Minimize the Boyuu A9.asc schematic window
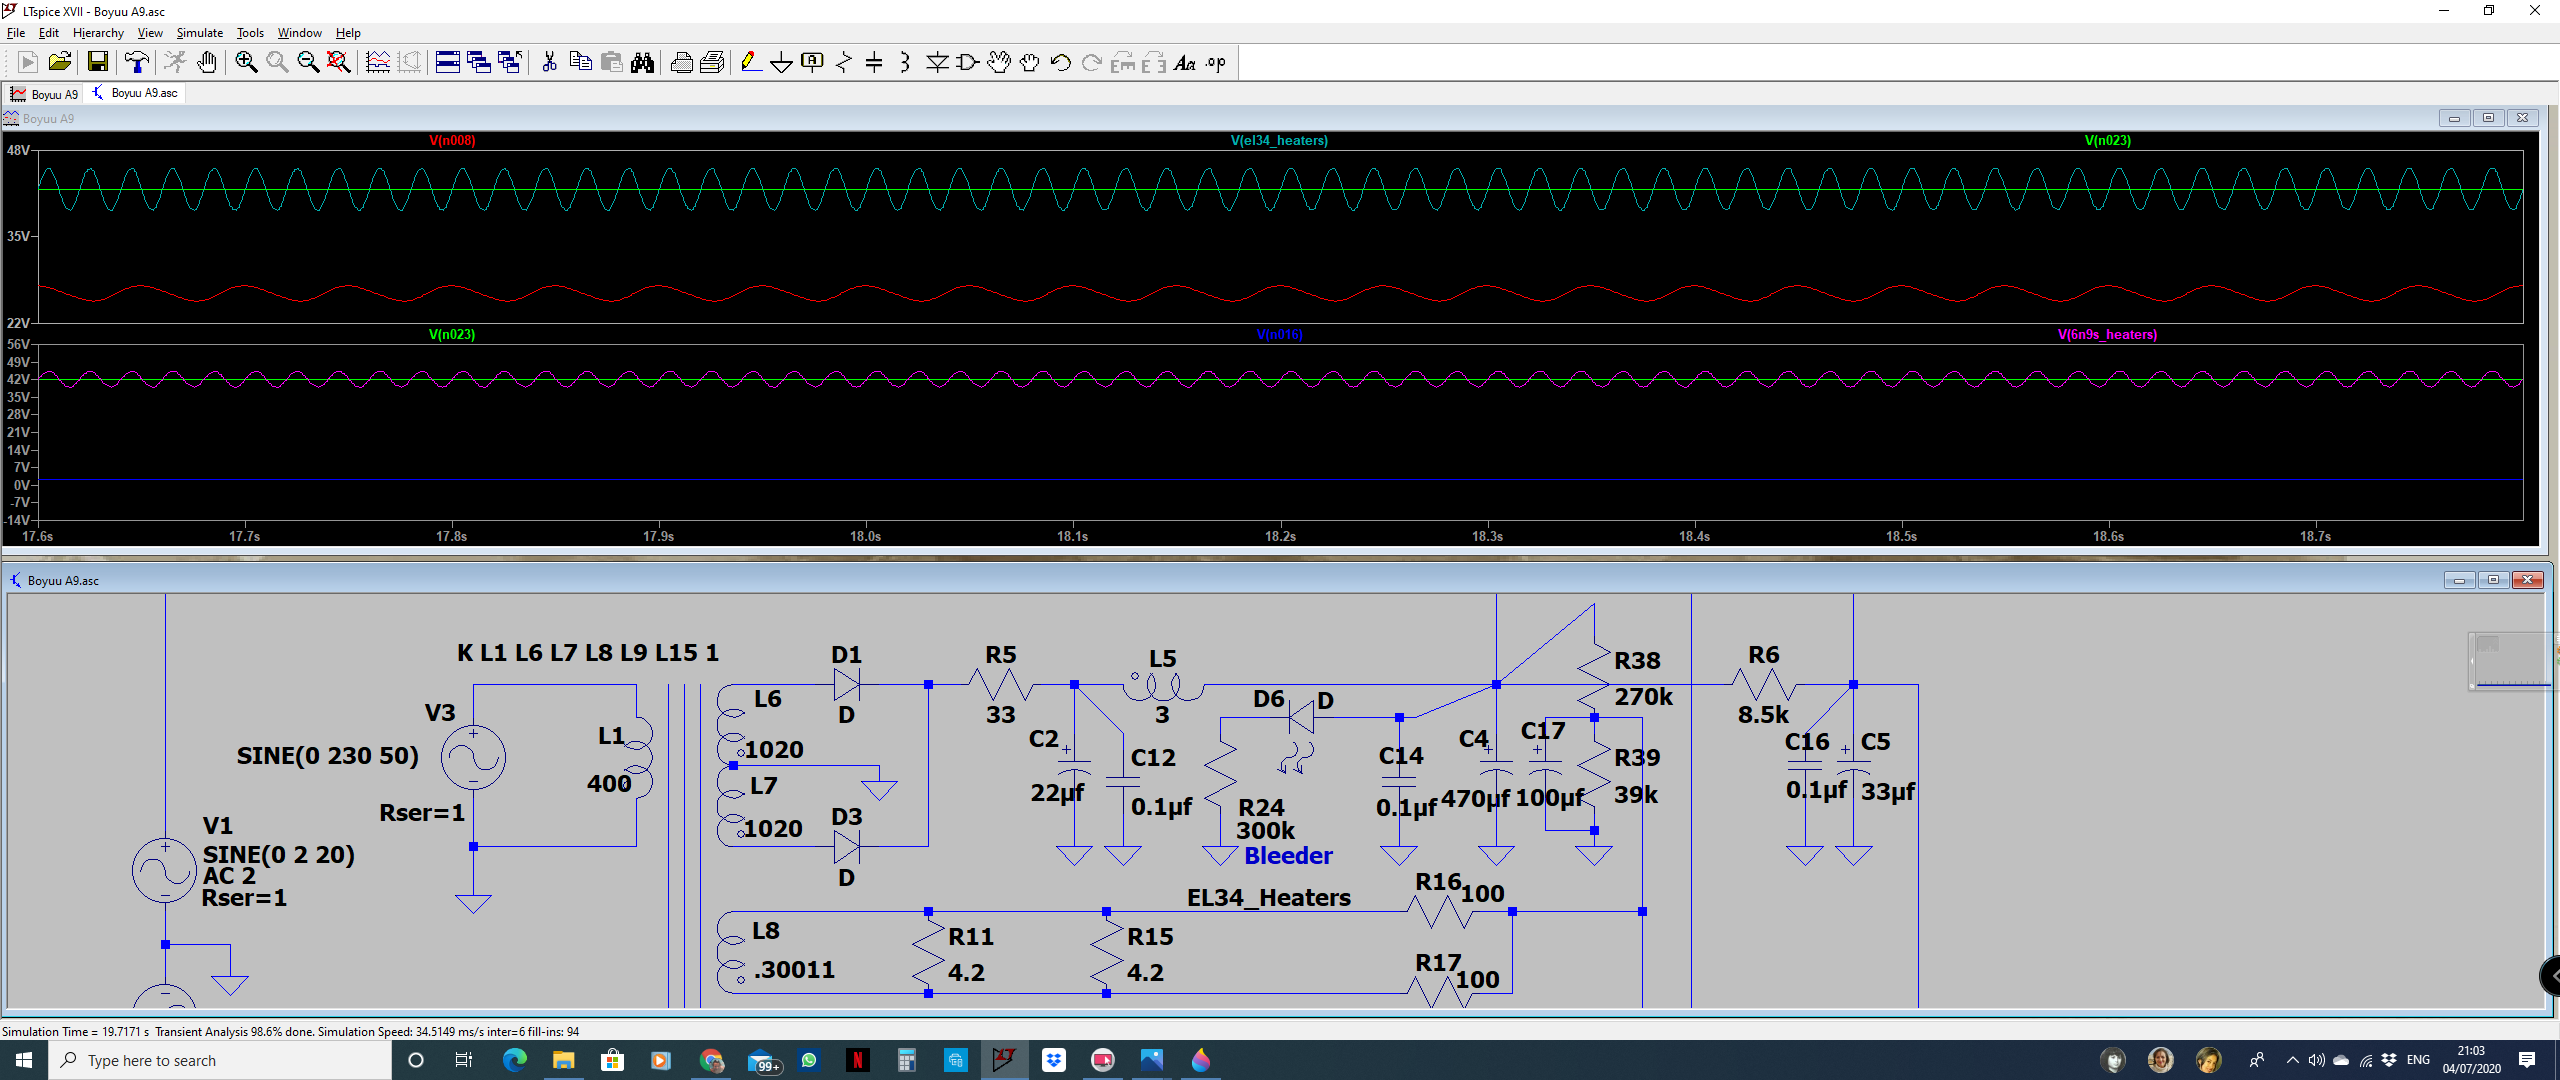2560x1080 pixels. pyautogui.click(x=2459, y=580)
